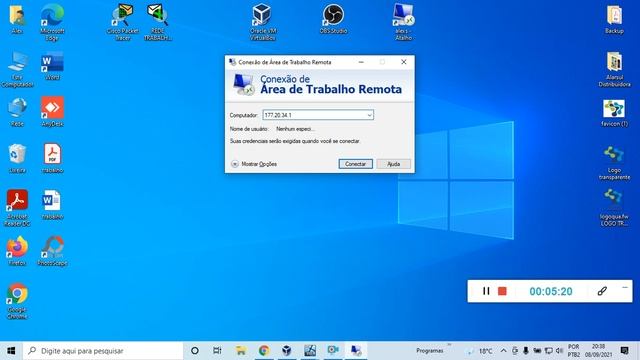Image resolution: width=640 pixels, height=360 pixels.
Task: Select the Backup folder on desktop
Action: point(614,19)
